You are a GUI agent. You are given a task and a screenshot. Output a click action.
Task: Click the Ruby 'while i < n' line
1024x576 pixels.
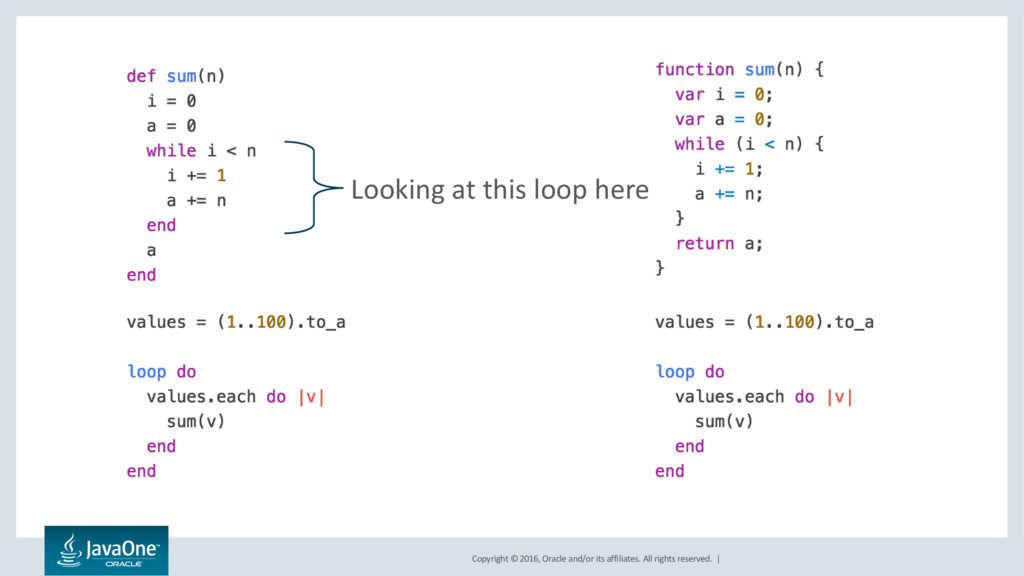click(201, 151)
